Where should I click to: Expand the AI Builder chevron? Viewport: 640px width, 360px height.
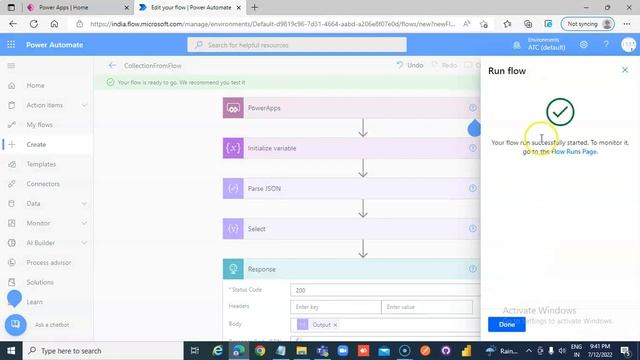coord(84,243)
